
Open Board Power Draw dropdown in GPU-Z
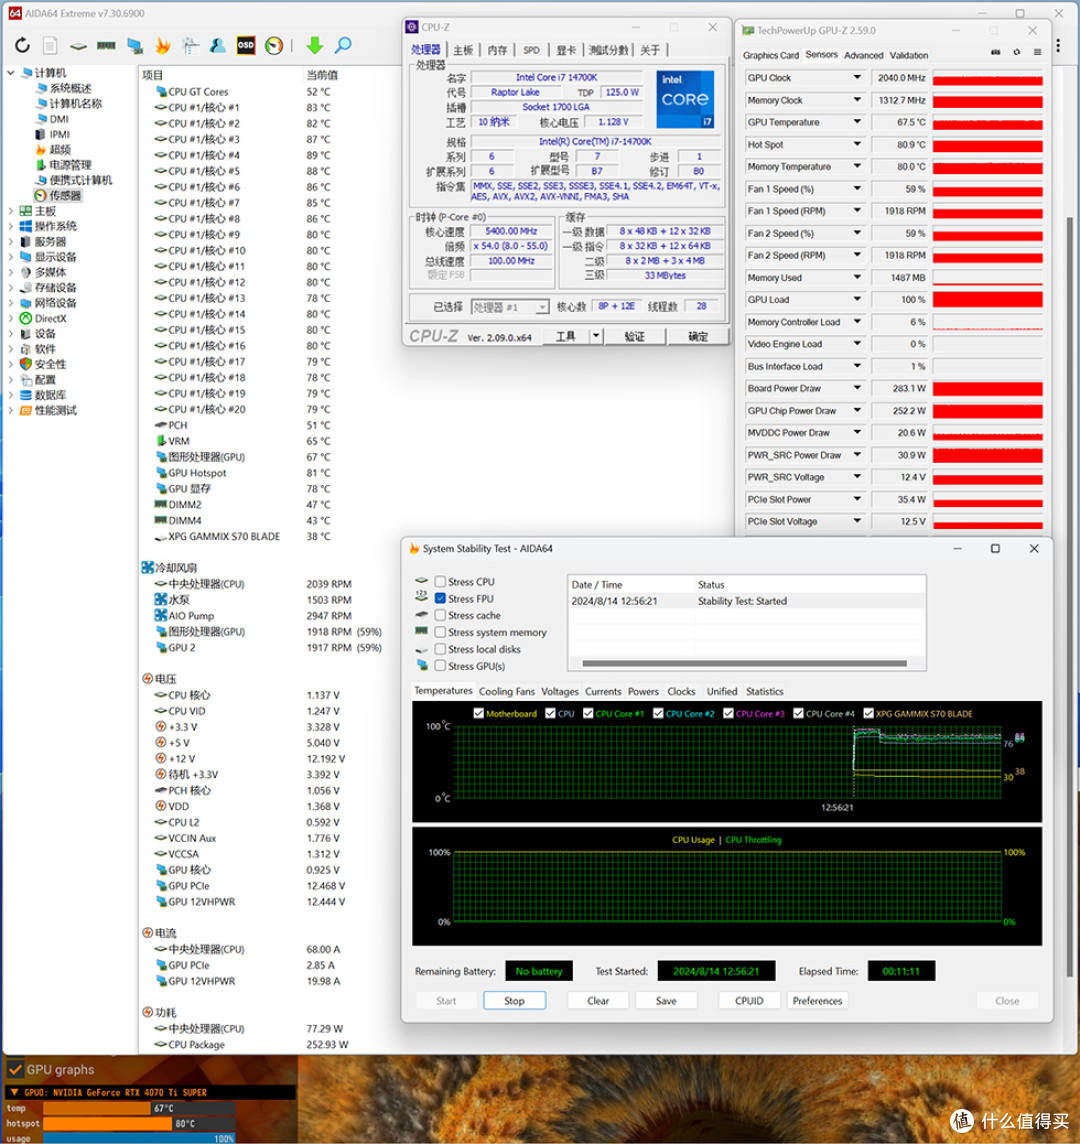coord(857,388)
